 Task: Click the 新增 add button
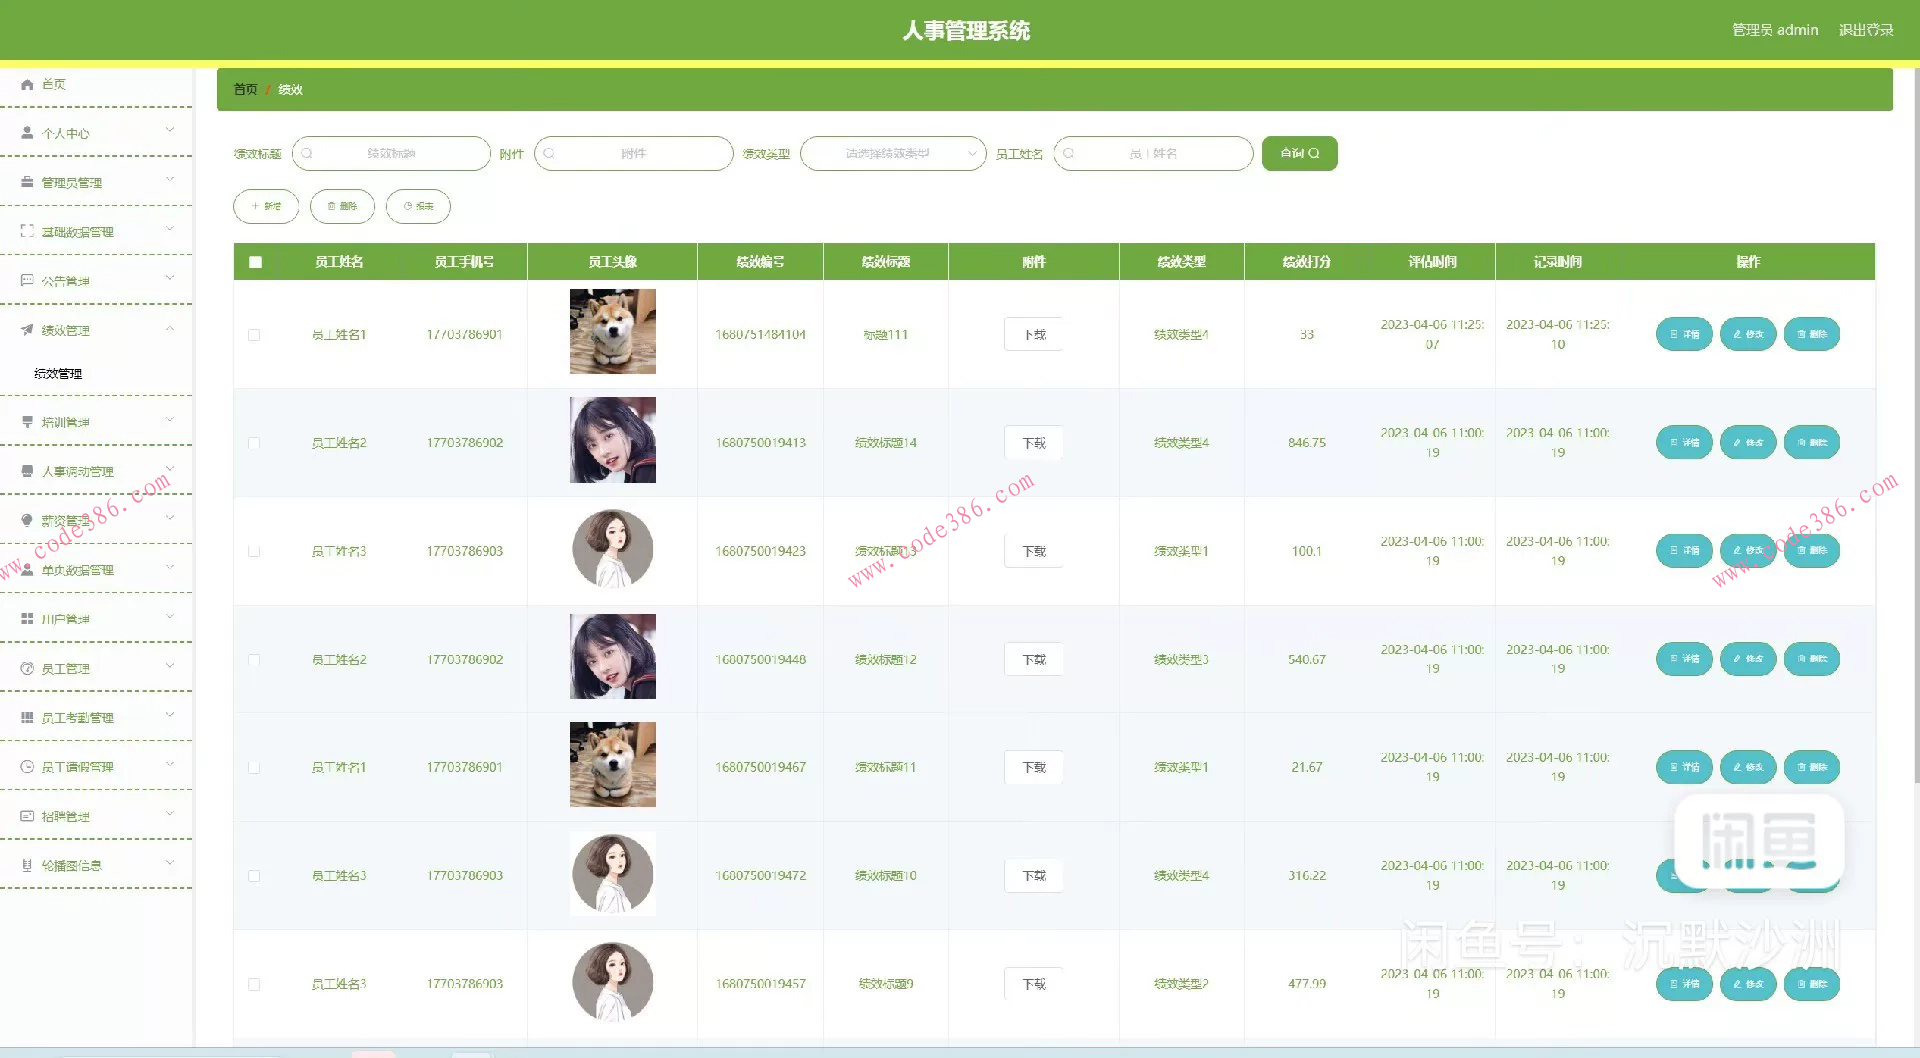(266, 206)
